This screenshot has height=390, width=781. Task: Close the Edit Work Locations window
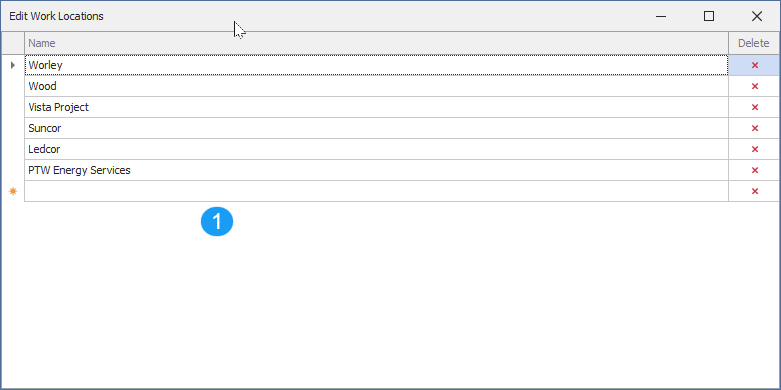coord(757,16)
